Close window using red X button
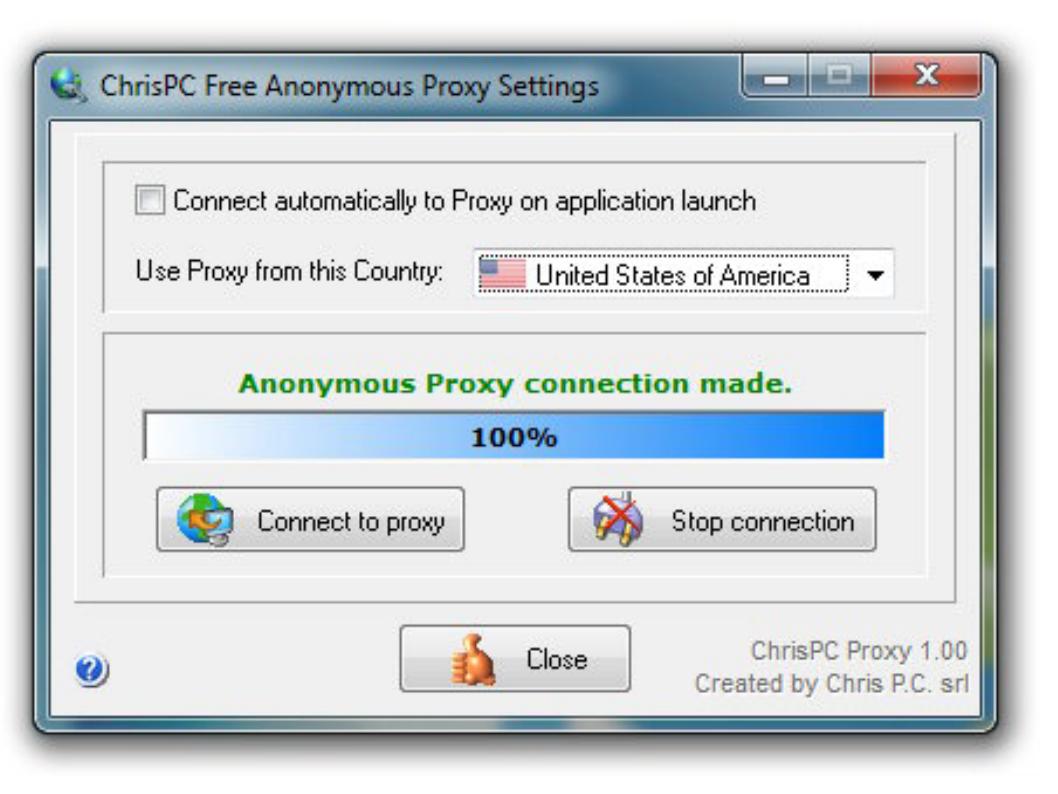 coord(926,77)
